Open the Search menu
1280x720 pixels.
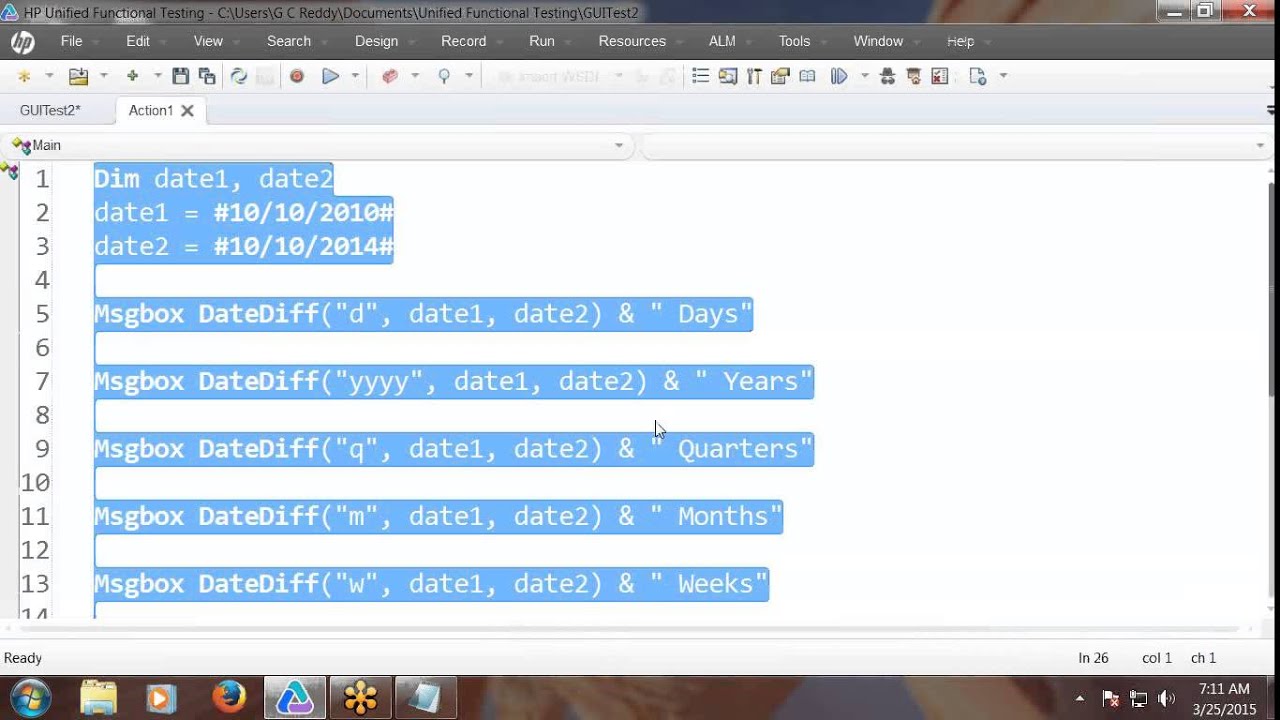pos(289,41)
